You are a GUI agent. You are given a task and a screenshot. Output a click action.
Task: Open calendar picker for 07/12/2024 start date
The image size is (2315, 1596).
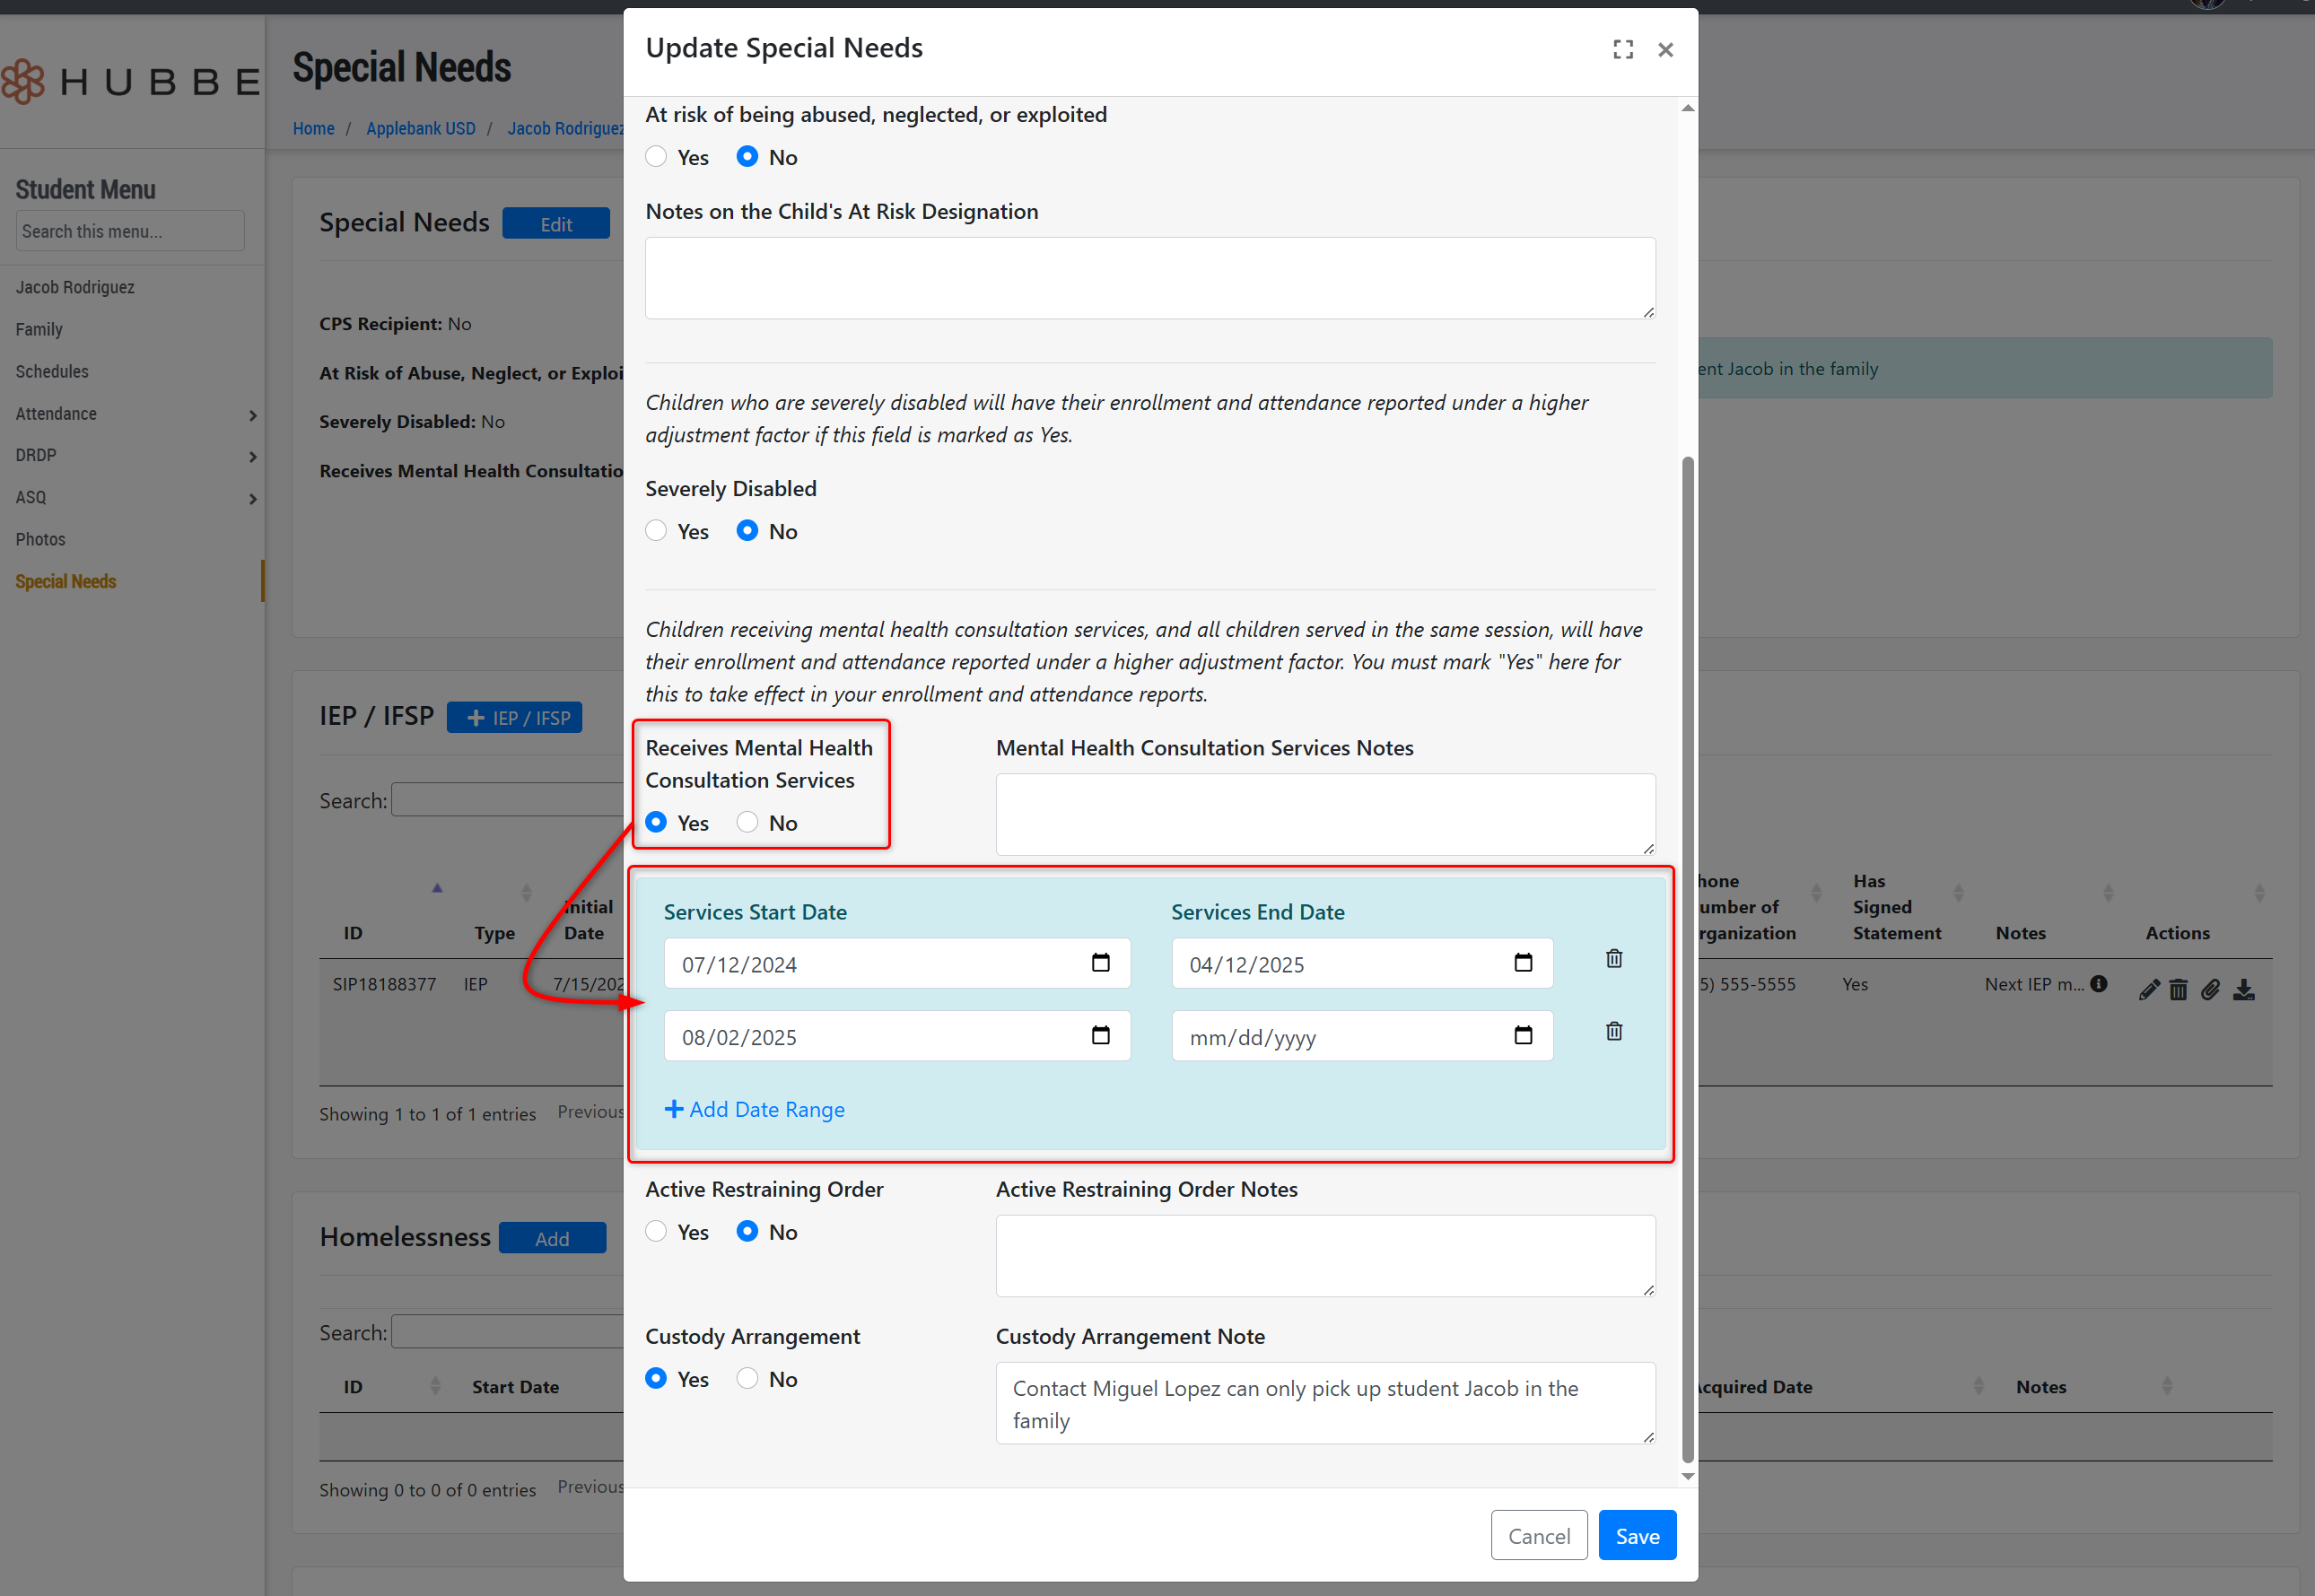coord(1100,963)
